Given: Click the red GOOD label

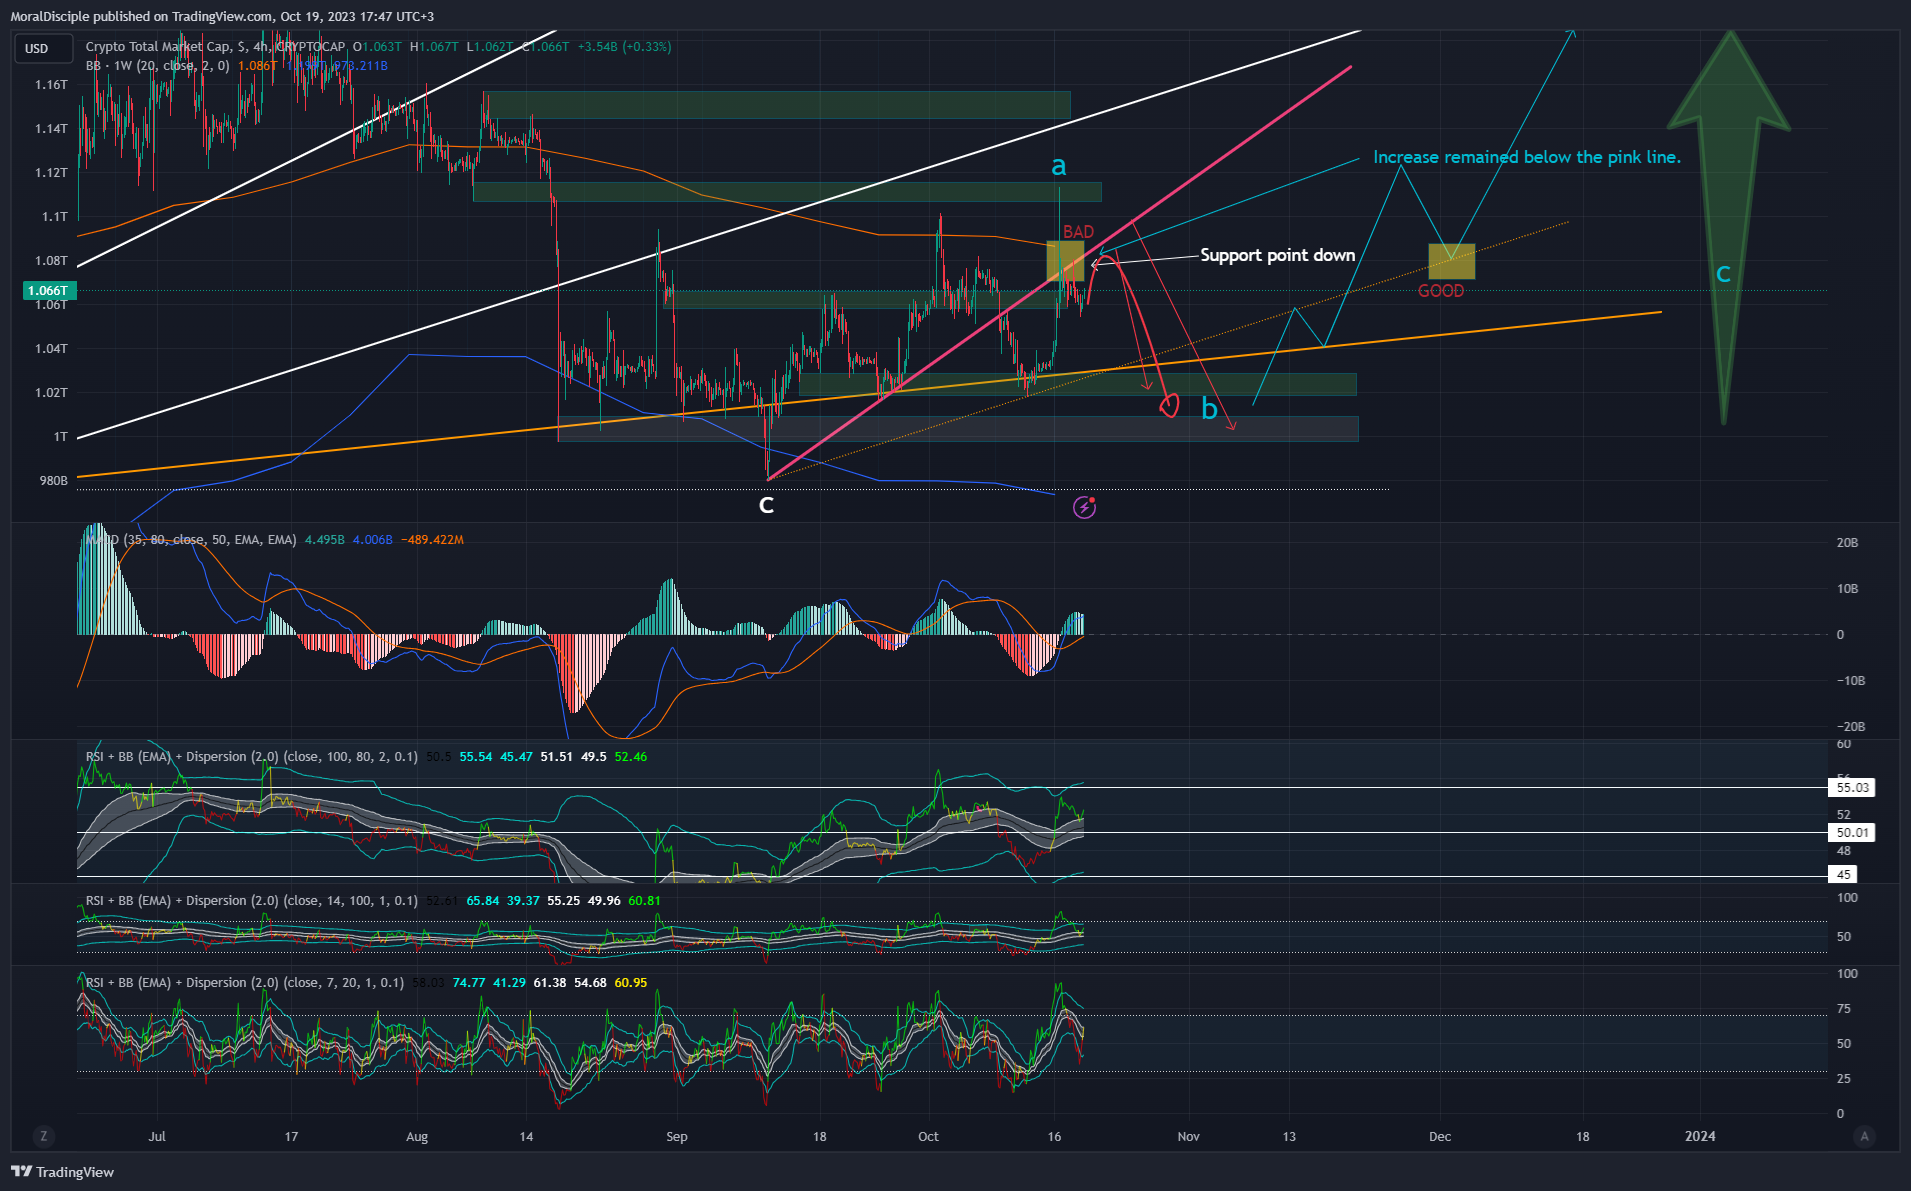Looking at the screenshot, I should pyautogui.click(x=1441, y=291).
